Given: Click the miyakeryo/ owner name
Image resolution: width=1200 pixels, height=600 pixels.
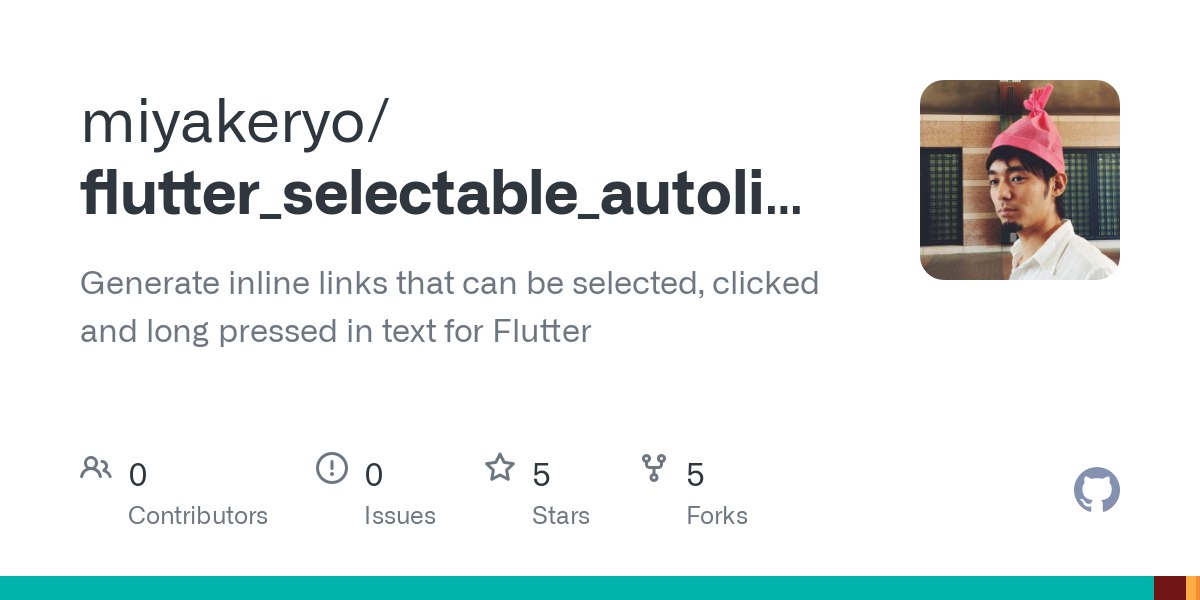Looking at the screenshot, I should (234, 124).
